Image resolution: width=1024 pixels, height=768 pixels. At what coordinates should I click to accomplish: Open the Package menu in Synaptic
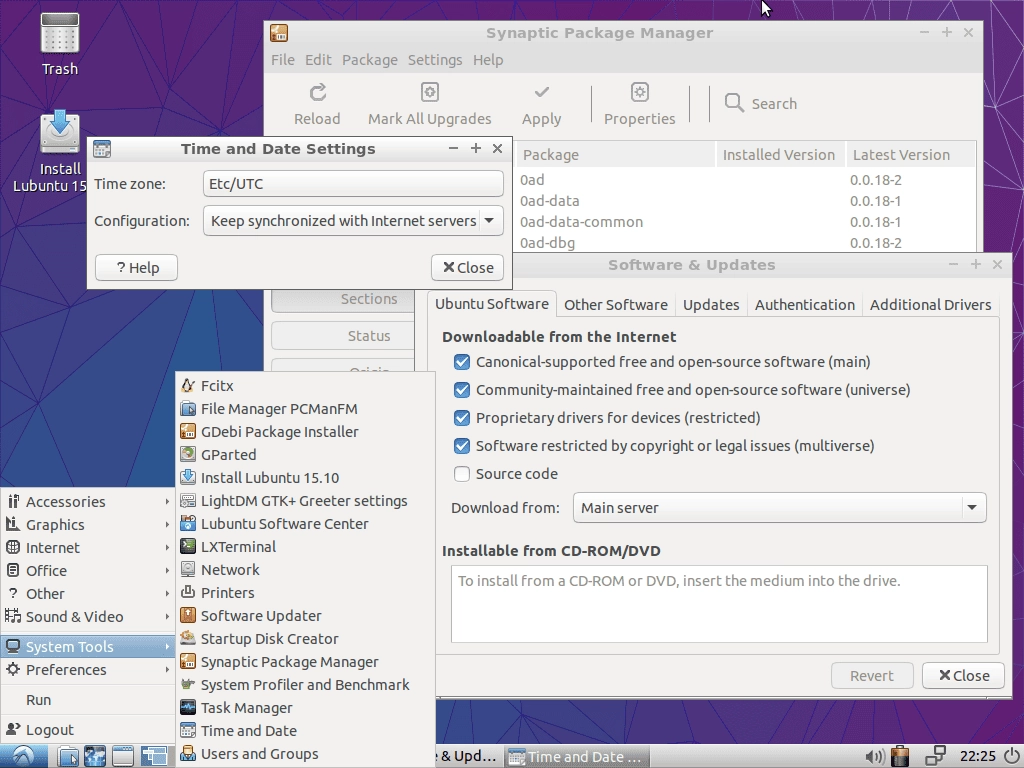[370, 59]
